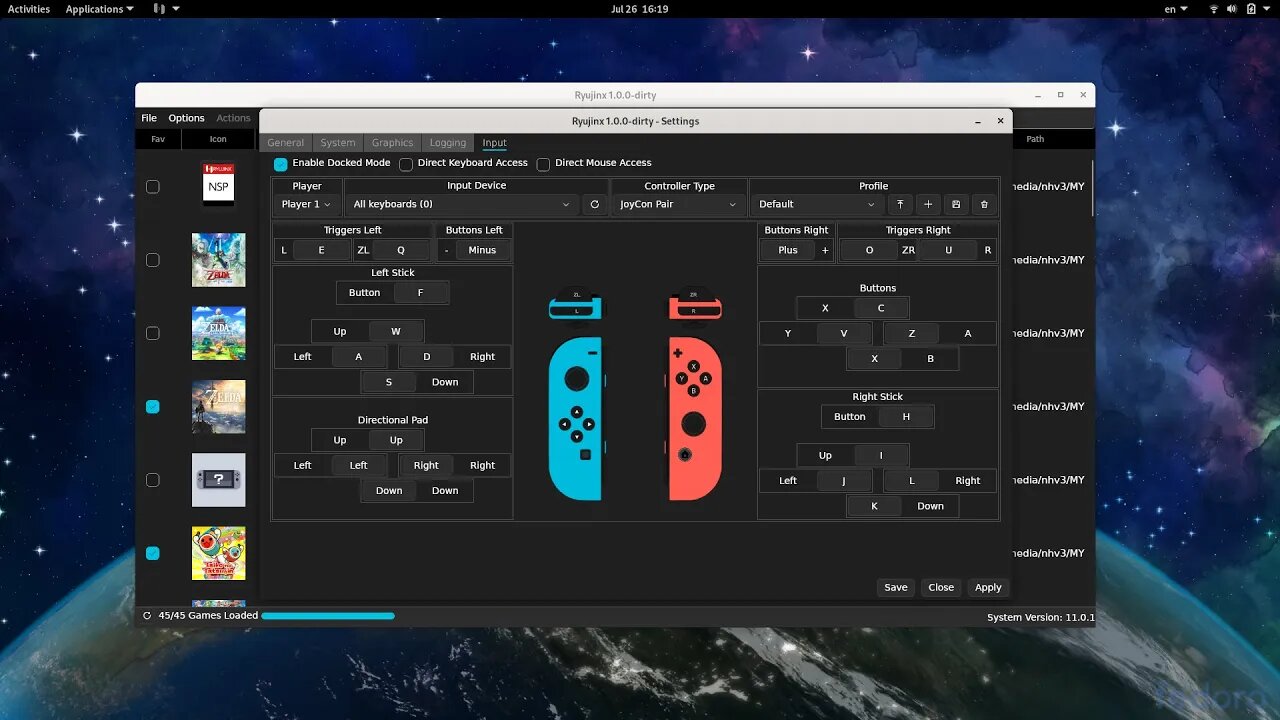
Task: Click the Fav column header
Action: coord(158,139)
